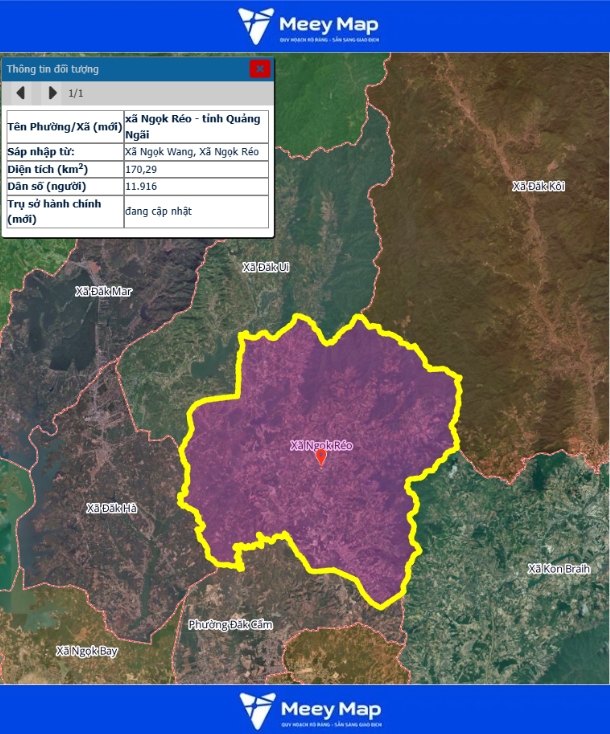Click the đang cập nhật cell

[x=158, y=211]
